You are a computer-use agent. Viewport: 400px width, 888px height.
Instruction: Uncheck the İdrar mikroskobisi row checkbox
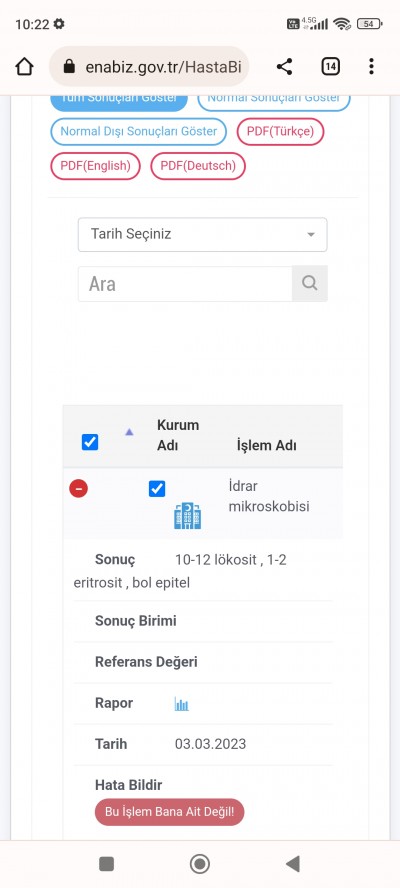pos(157,489)
